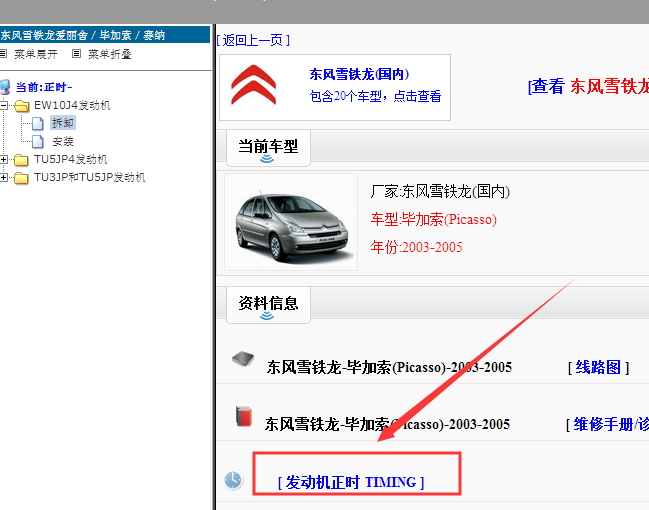This screenshot has width=649, height=510.
Task: Click the 菜单折叠 list icon
Action: click(x=77, y=53)
